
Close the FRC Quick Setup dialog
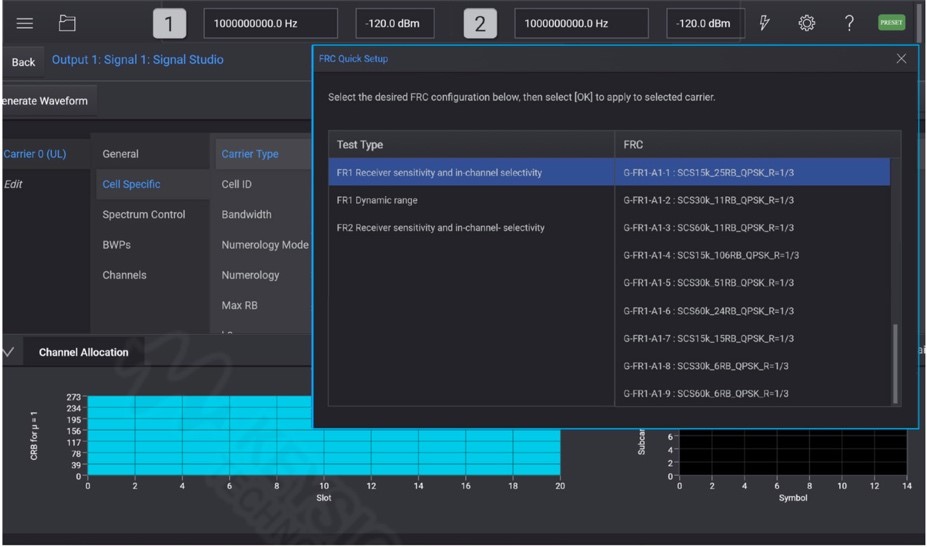pos(901,59)
